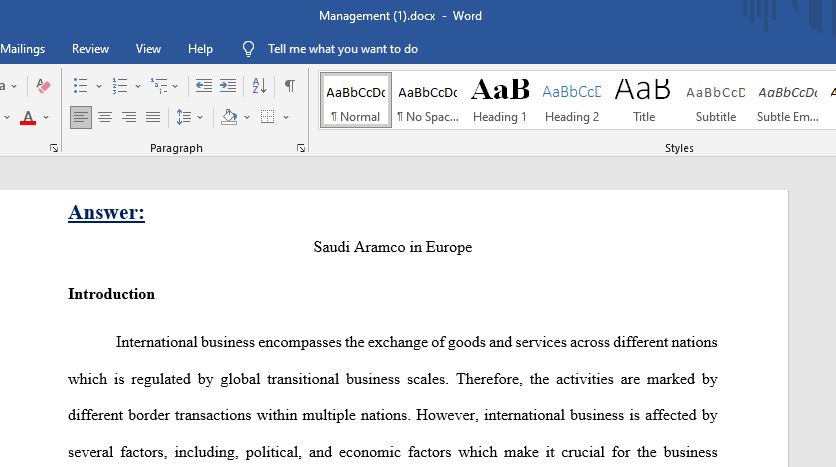Viewport: 836px width, 467px height.
Task: Apply the Heading 1 style
Action: tap(500, 100)
